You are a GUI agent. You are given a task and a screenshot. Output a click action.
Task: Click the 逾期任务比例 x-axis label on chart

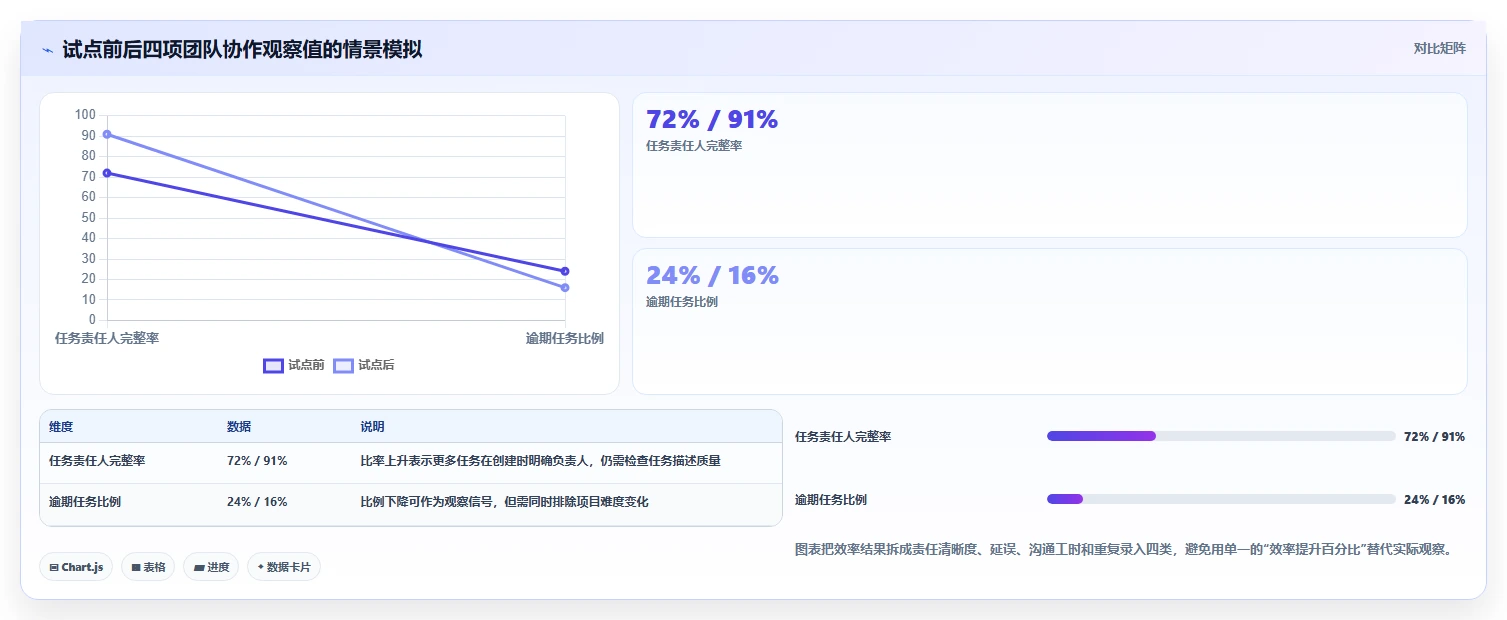click(x=564, y=338)
